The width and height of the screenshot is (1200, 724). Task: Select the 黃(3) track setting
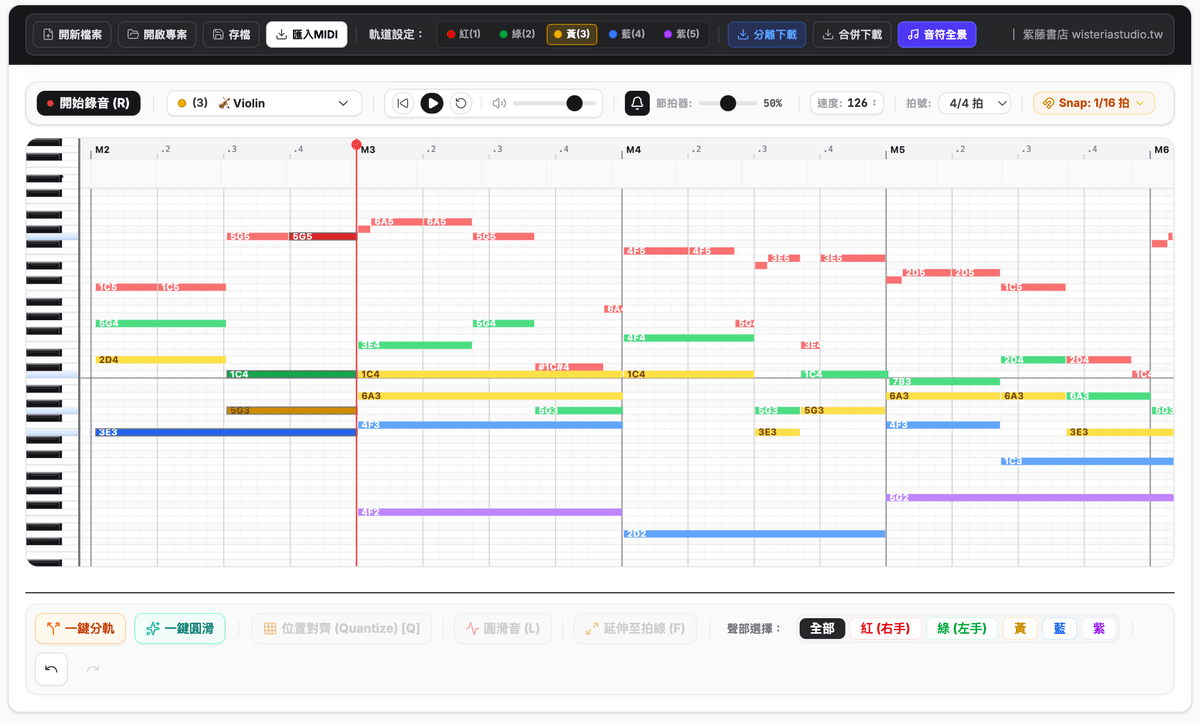(572, 34)
